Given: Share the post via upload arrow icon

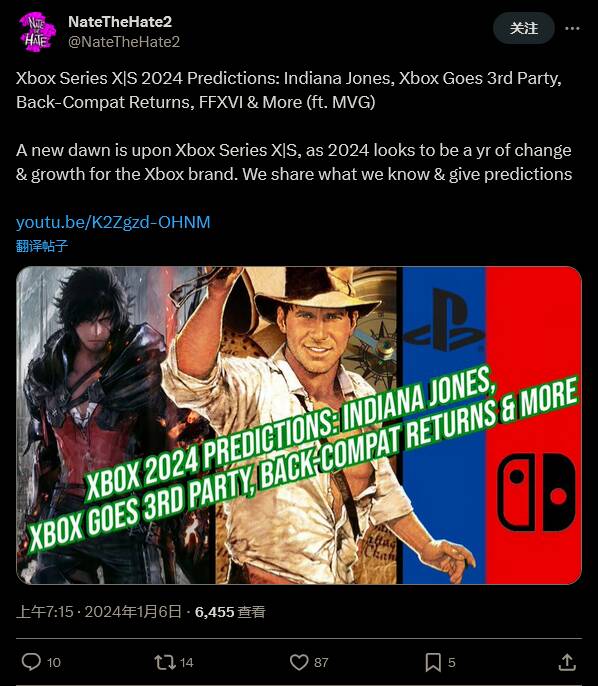Looking at the screenshot, I should [567, 662].
